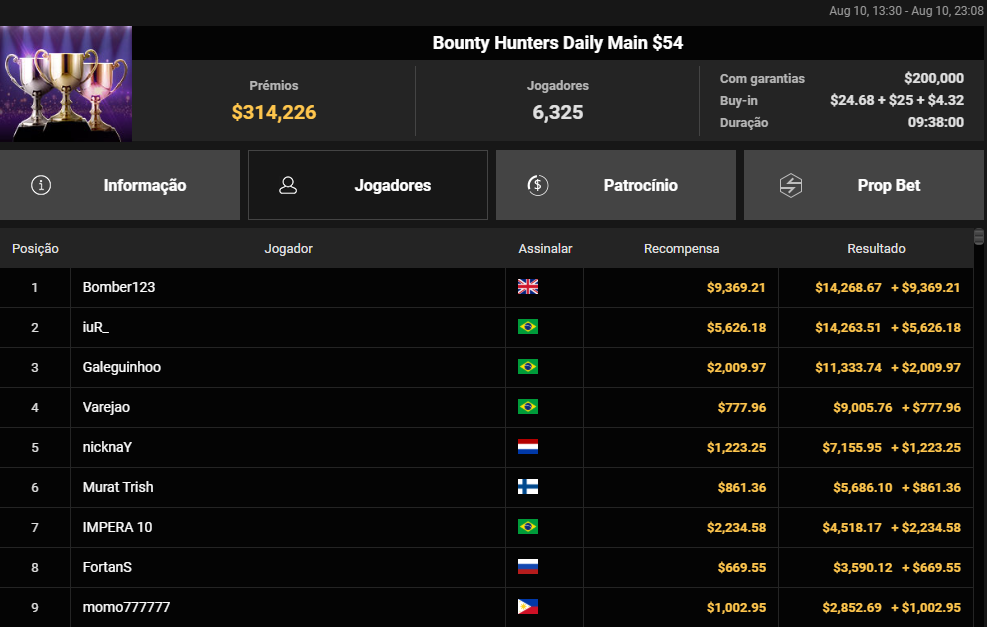Click the Brazil flag in iuR_ row
987x627 pixels.
[x=527, y=327]
